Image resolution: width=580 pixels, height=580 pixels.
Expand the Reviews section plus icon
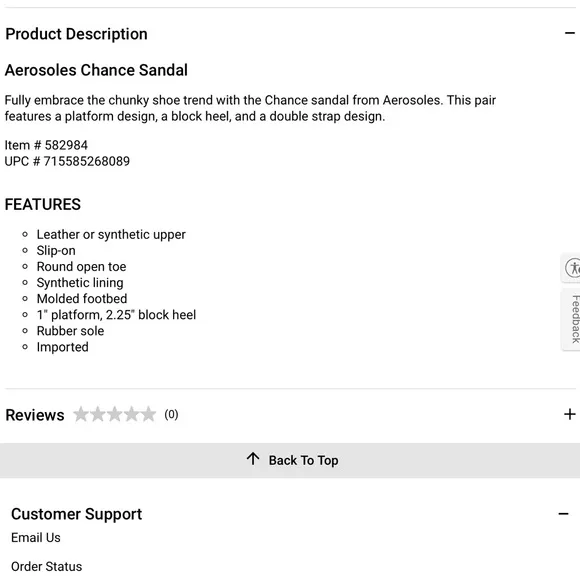570,414
